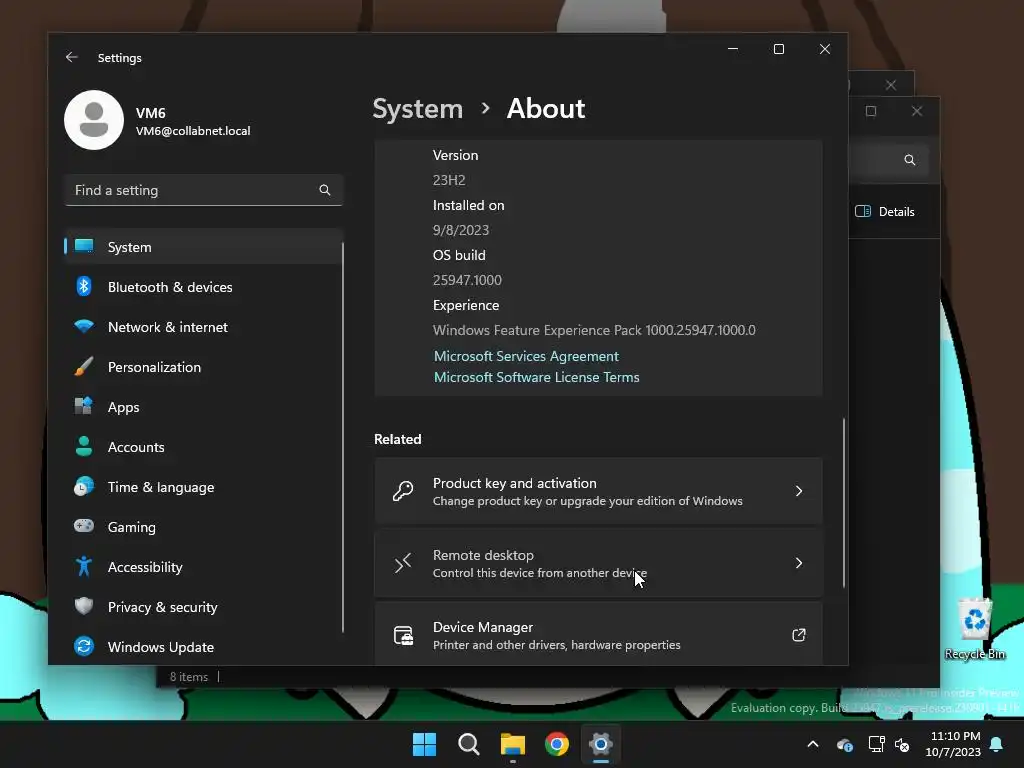Image resolution: width=1024 pixels, height=768 pixels.
Task: Click the search magnifier in Find a setting
Action: tap(325, 190)
